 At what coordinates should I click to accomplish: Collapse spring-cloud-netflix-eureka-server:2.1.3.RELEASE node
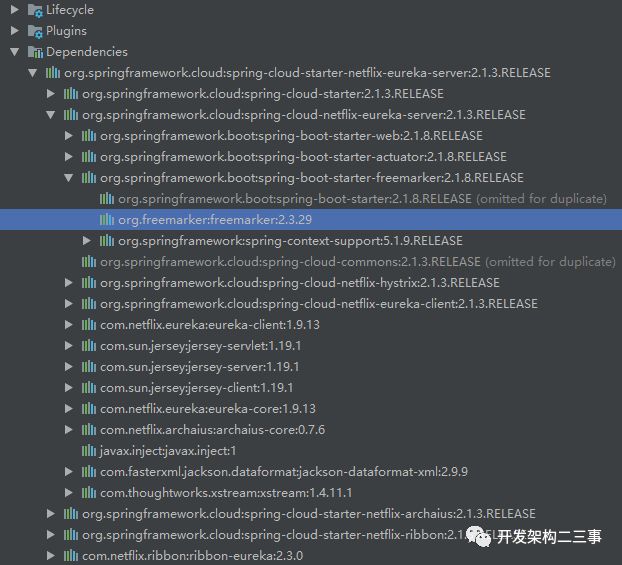pyautogui.click(x=51, y=115)
